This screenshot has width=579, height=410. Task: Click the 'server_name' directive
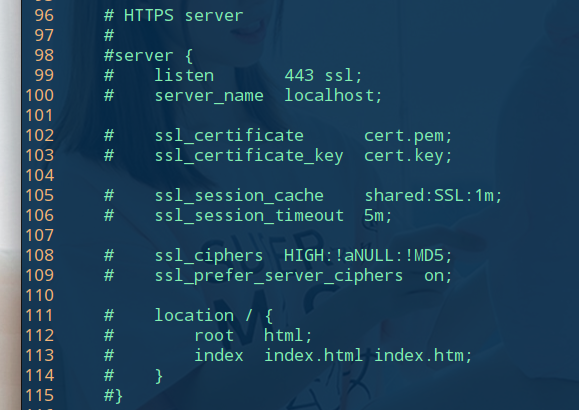coord(209,96)
